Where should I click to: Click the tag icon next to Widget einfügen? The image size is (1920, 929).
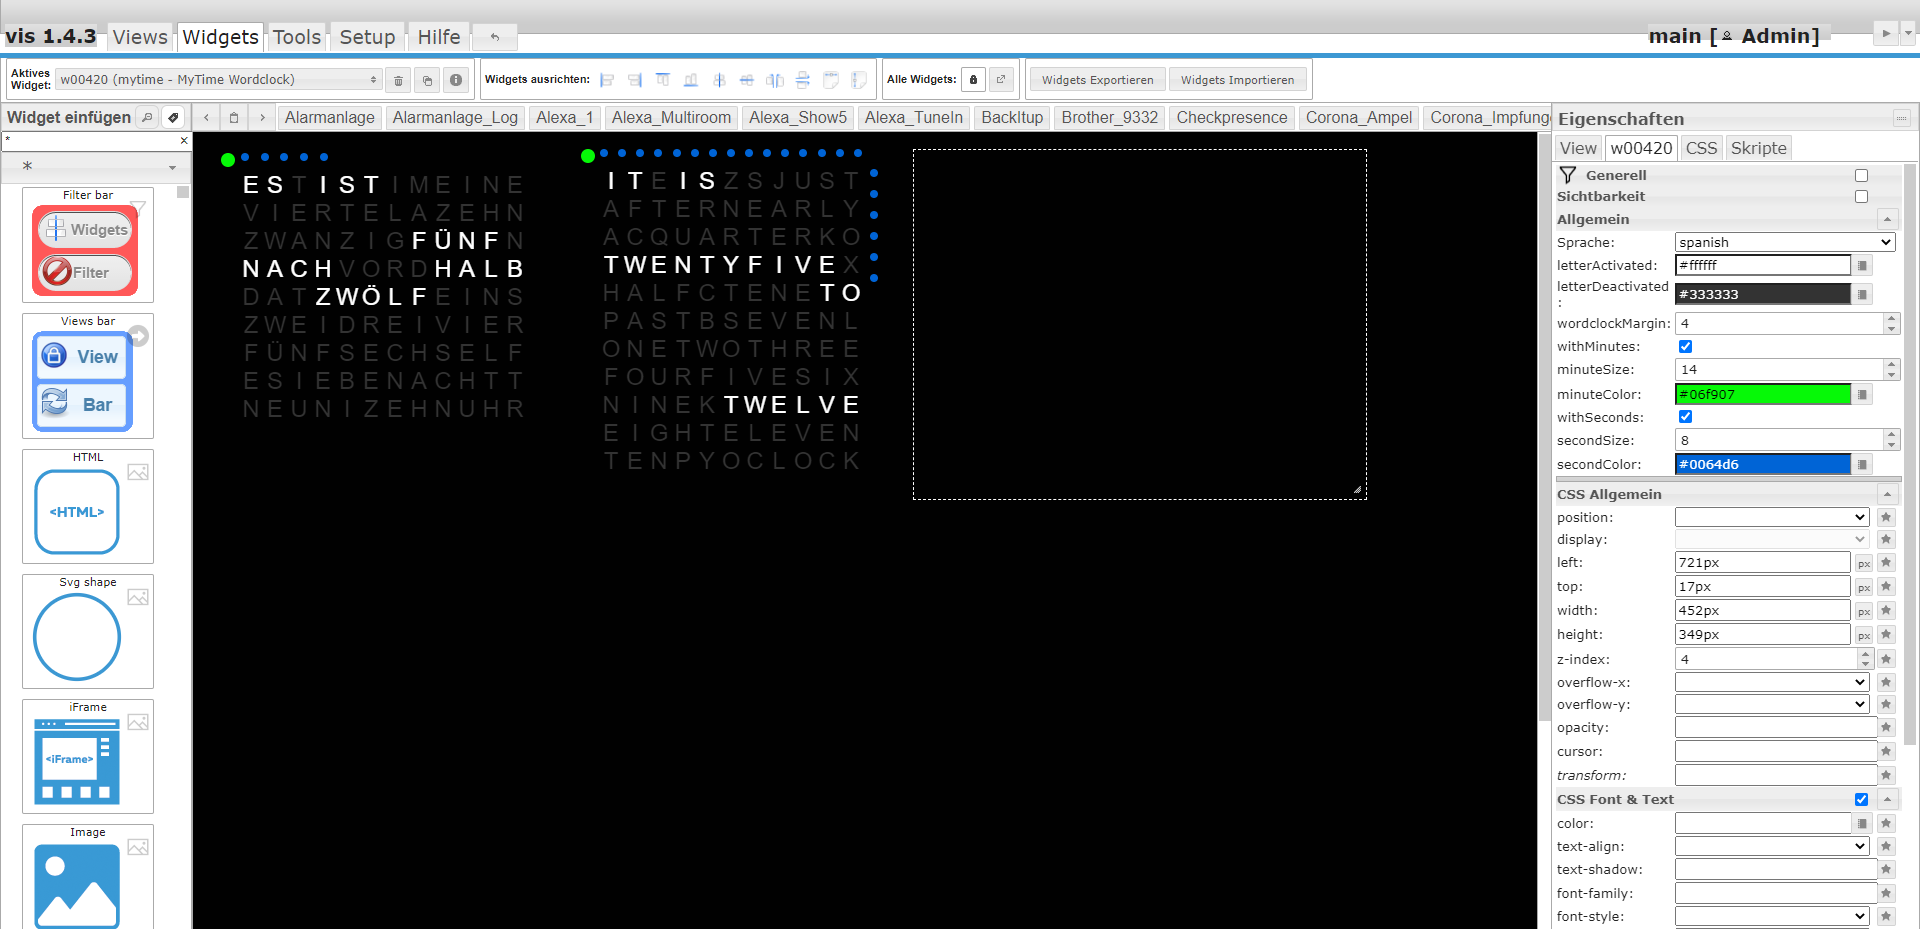coord(174,117)
